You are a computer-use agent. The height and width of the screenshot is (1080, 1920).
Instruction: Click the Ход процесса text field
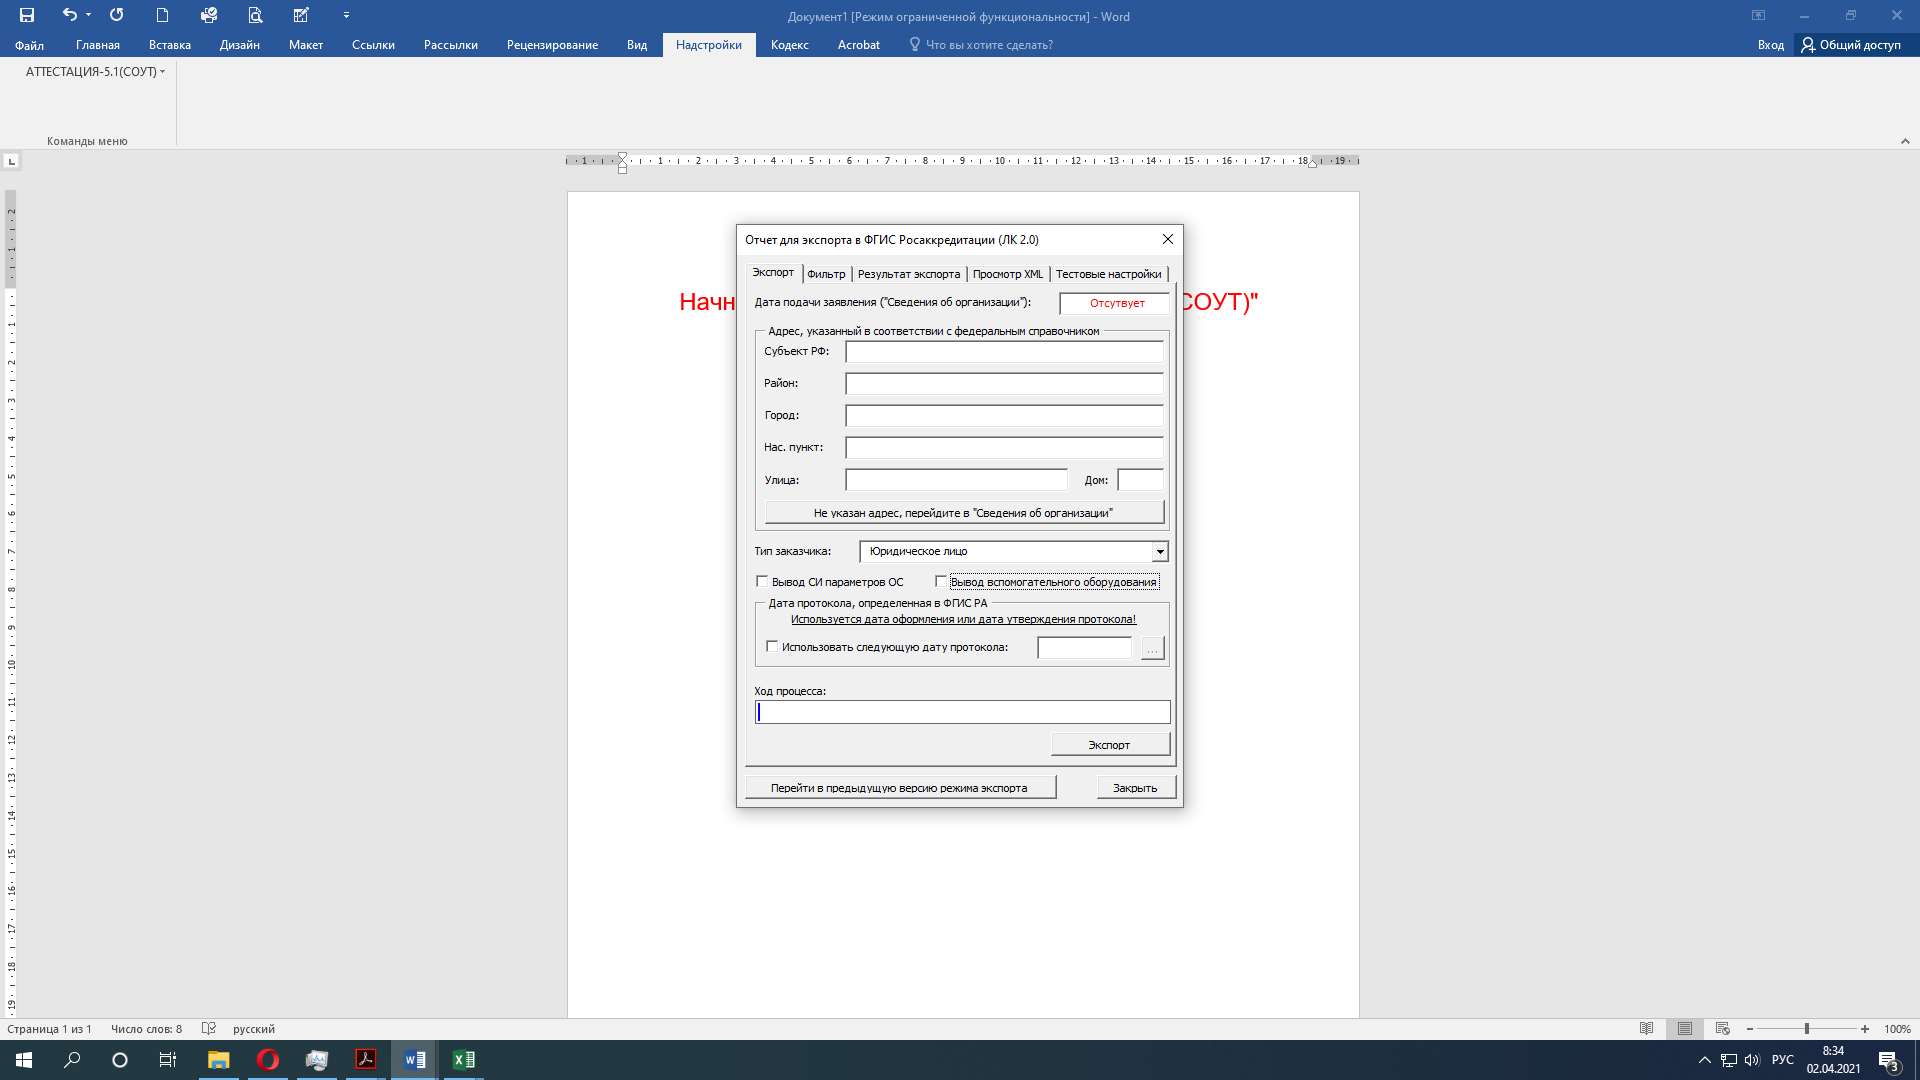pyautogui.click(x=962, y=712)
